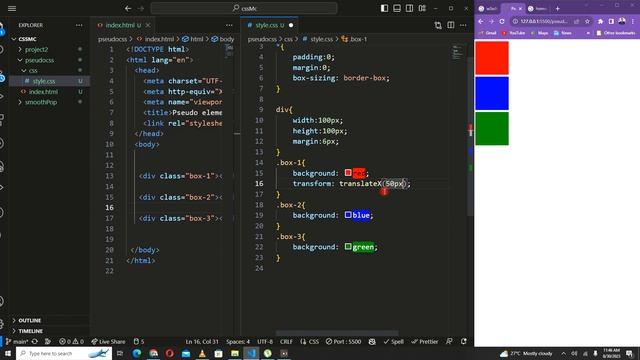Split the style.css editor right

point(451,25)
